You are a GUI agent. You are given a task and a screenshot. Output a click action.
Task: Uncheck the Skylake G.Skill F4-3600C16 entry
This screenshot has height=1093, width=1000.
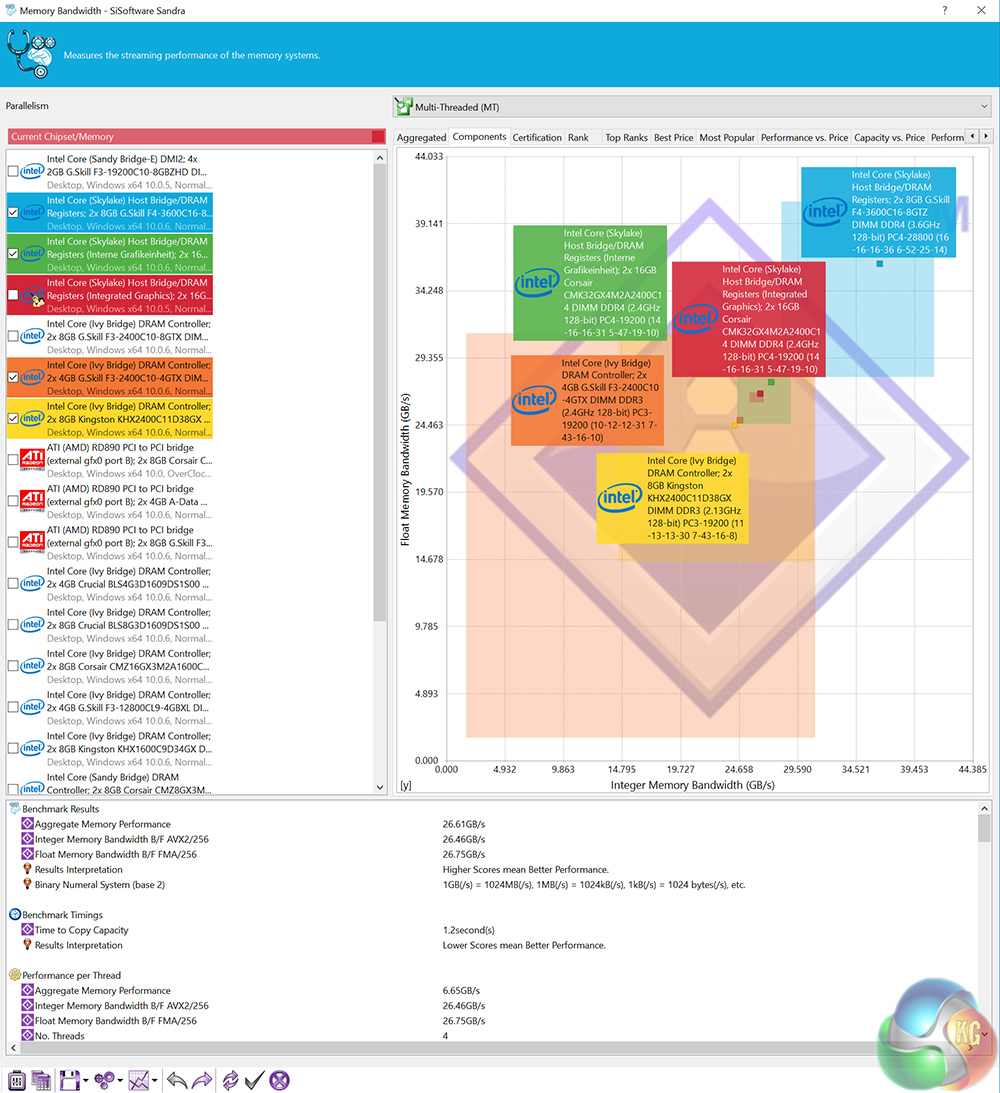coord(13,213)
